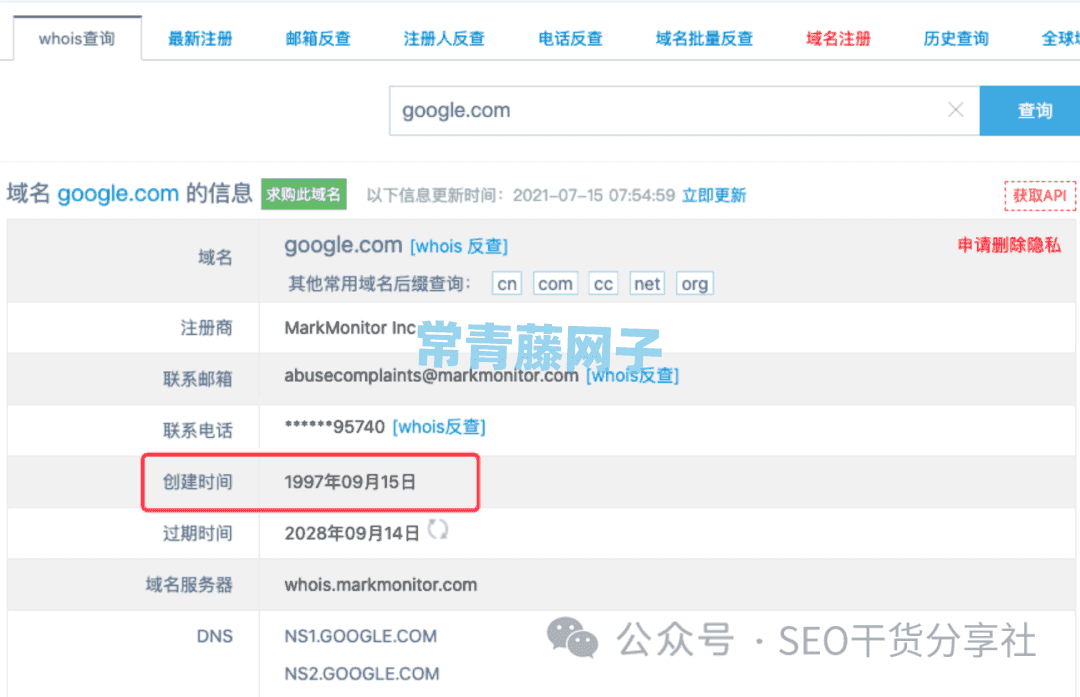Image resolution: width=1080 pixels, height=697 pixels.
Task: Select the cn suffix option
Action: pyautogui.click(x=507, y=284)
